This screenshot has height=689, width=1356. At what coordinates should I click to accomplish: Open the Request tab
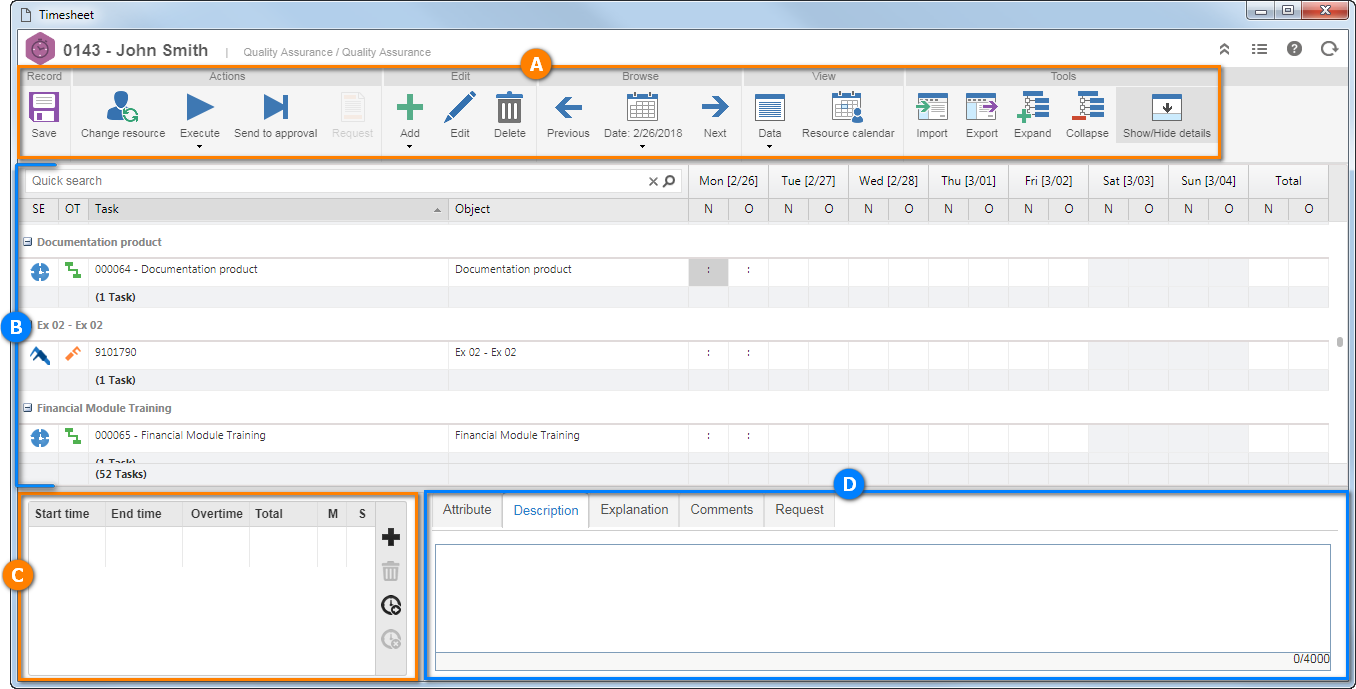pyautogui.click(x=800, y=510)
